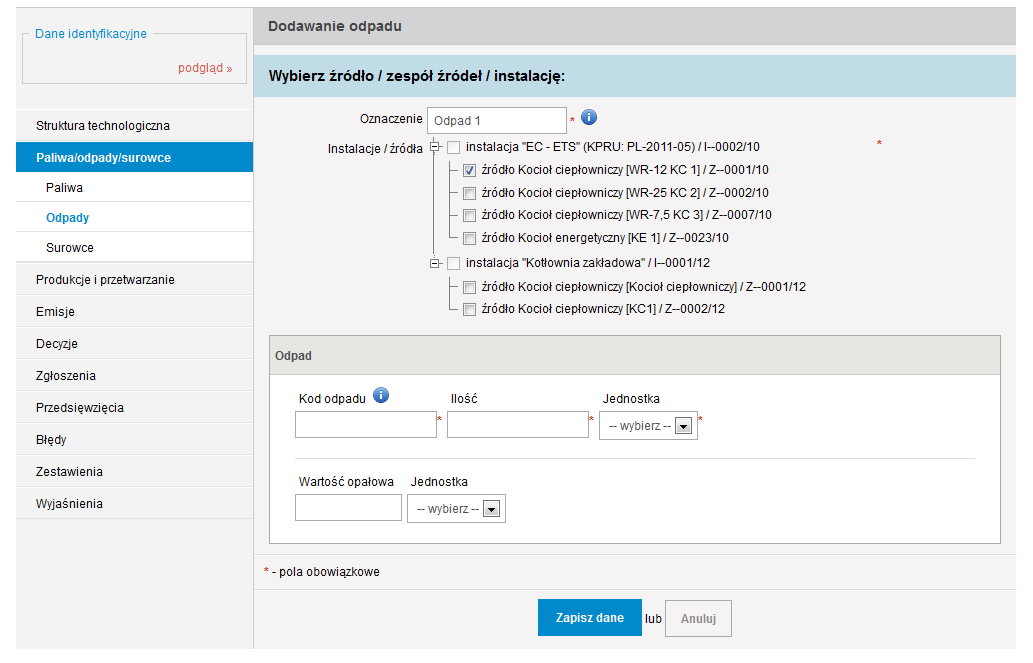This screenshot has width=1033, height=663.
Task: Check źródło Kocioł energetyczny KE 1
Action: pyautogui.click(x=469, y=239)
